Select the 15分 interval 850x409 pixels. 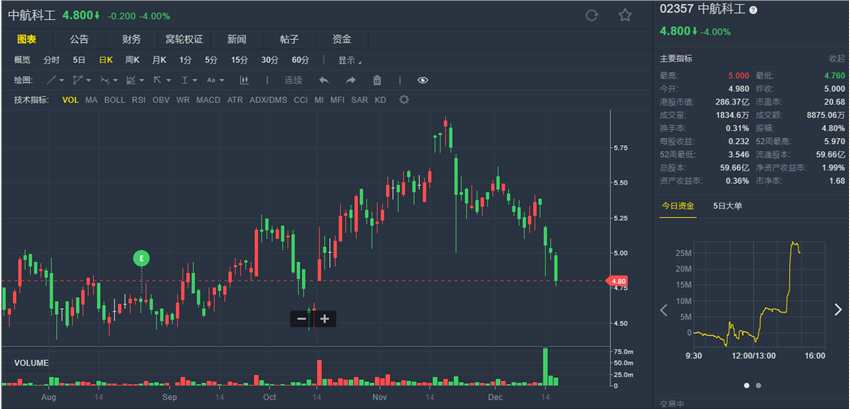(x=239, y=60)
